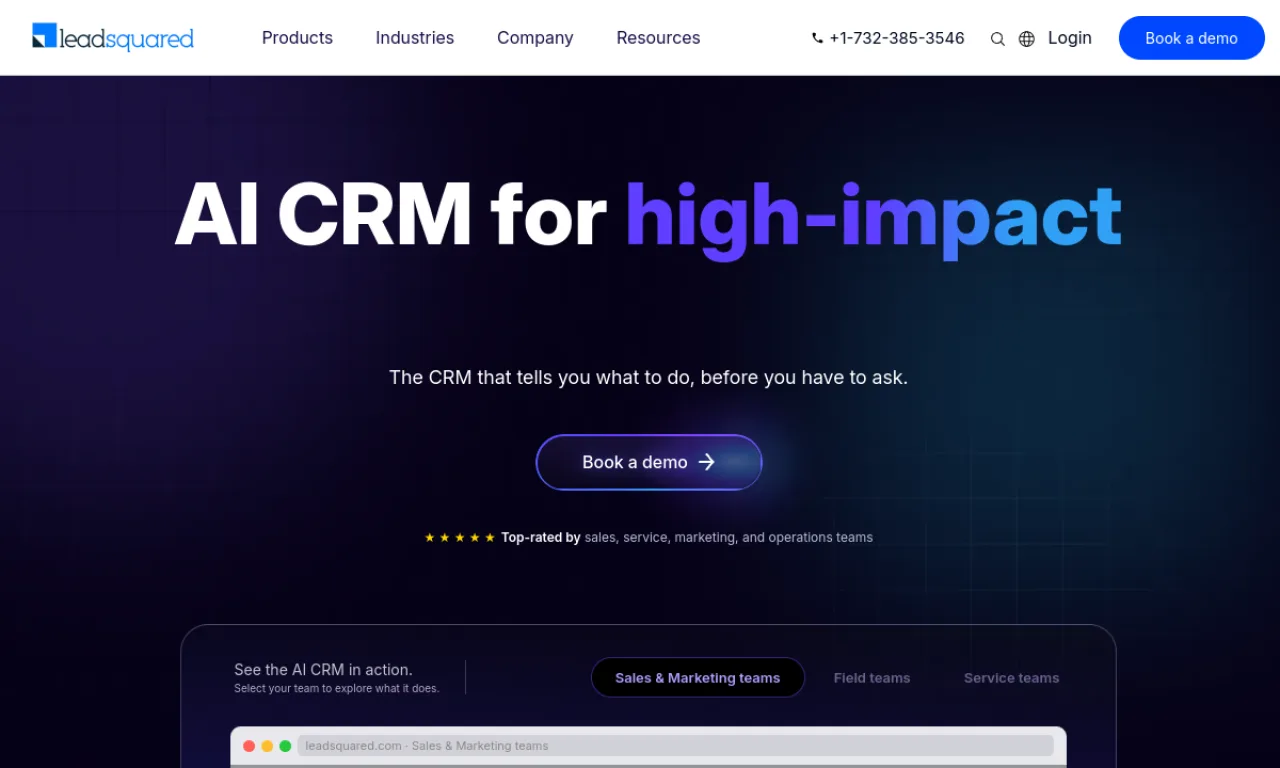Open the Products menu
The width and height of the screenshot is (1280, 768).
[x=297, y=38]
